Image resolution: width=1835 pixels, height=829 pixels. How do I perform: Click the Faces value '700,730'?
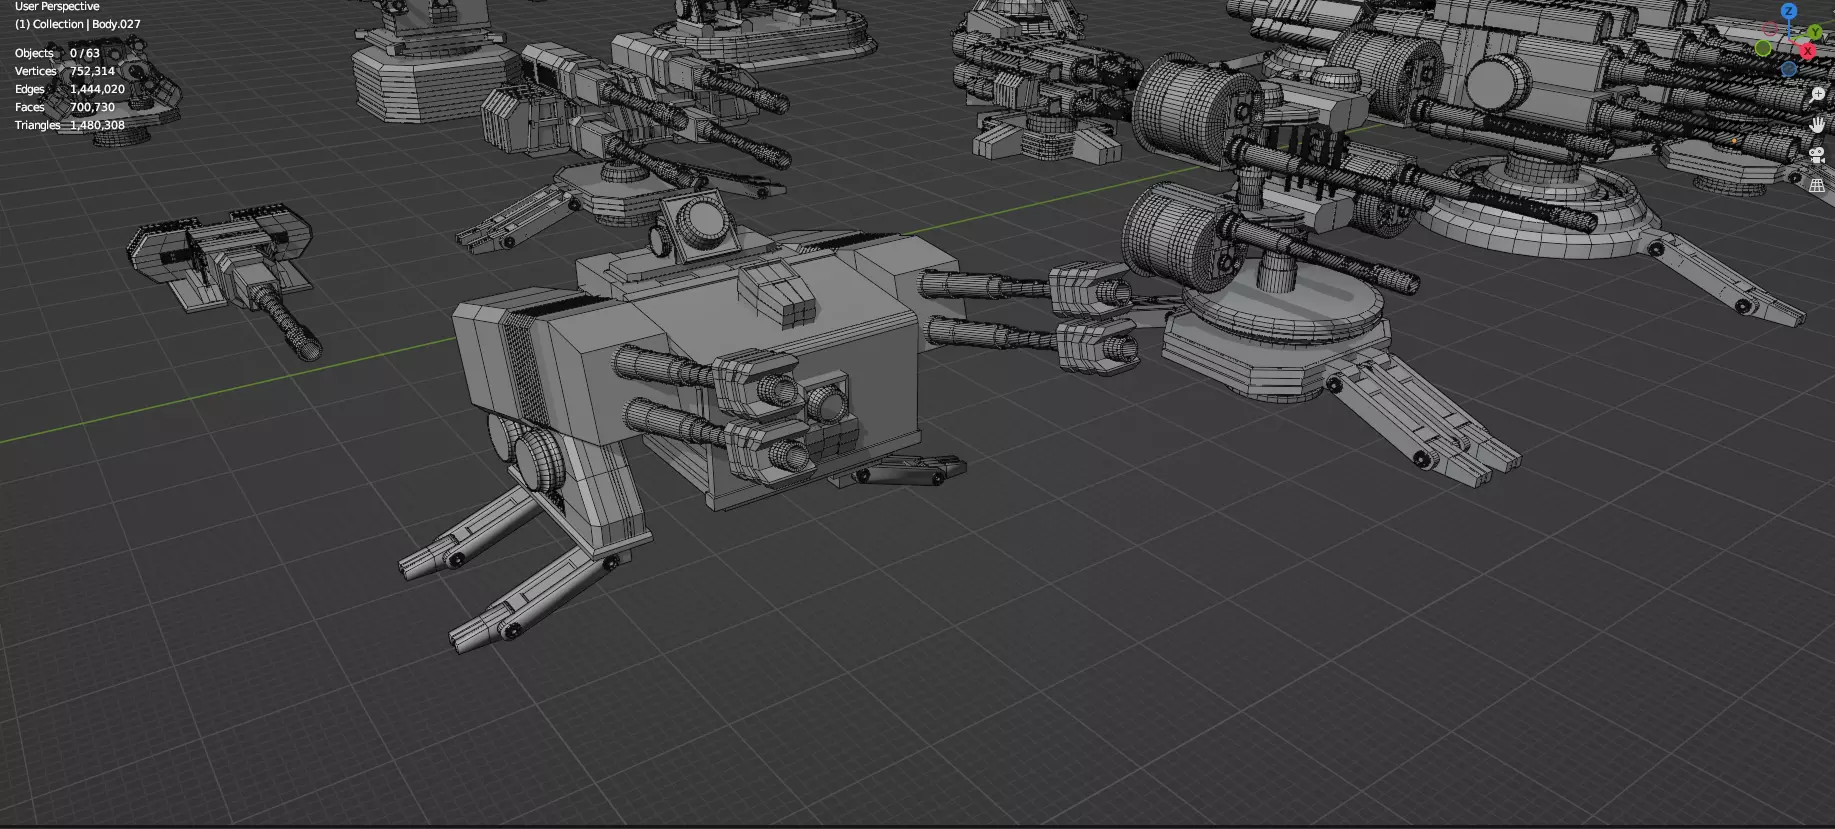click(92, 107)
